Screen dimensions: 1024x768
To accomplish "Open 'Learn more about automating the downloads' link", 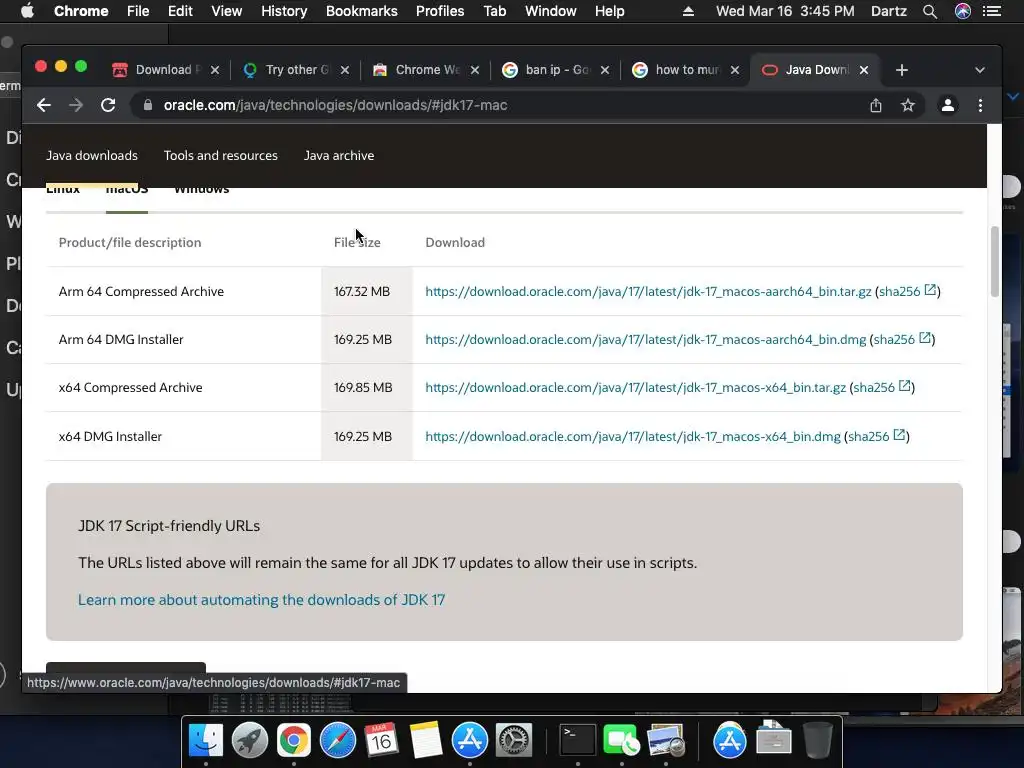I will pos(261,600).
